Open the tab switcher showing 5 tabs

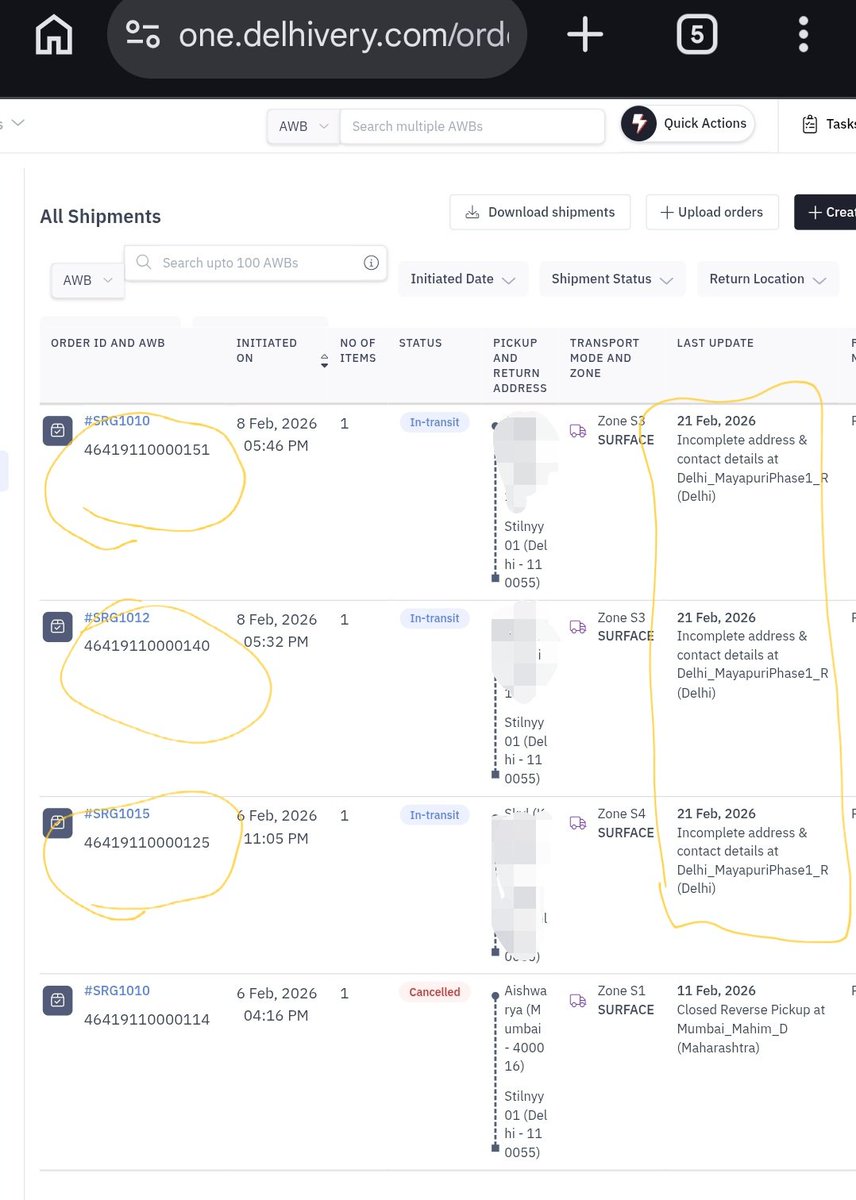click(697, 36)
